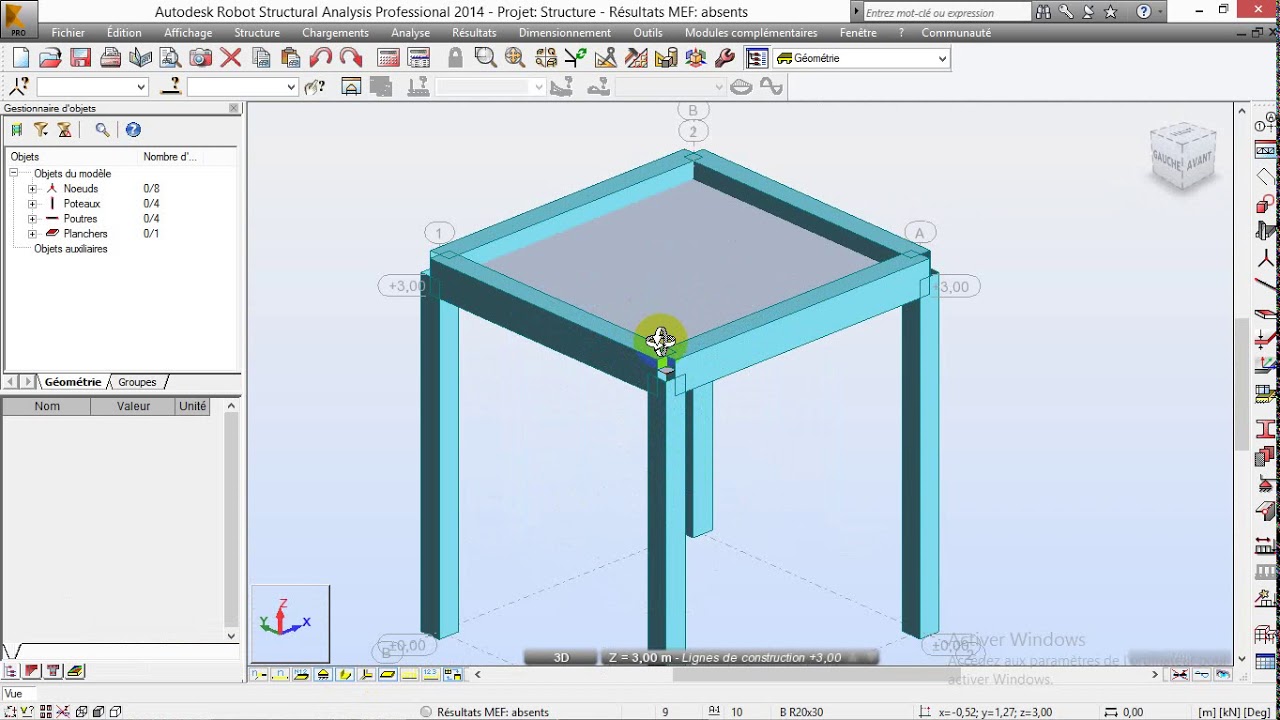
Task: Click the Z = 3,00 m work plane button
Action: click(739, 657)
